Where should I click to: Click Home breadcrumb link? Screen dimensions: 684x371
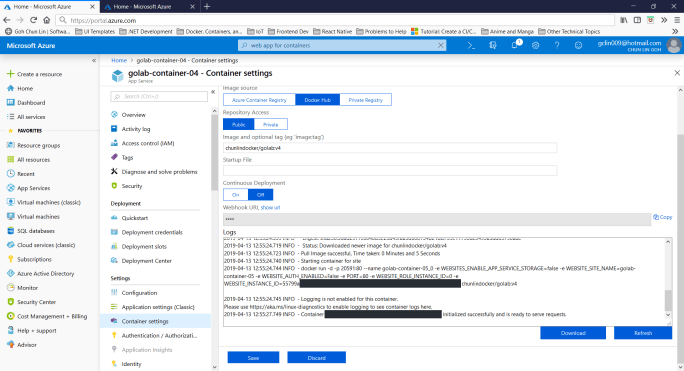point(119,60)
